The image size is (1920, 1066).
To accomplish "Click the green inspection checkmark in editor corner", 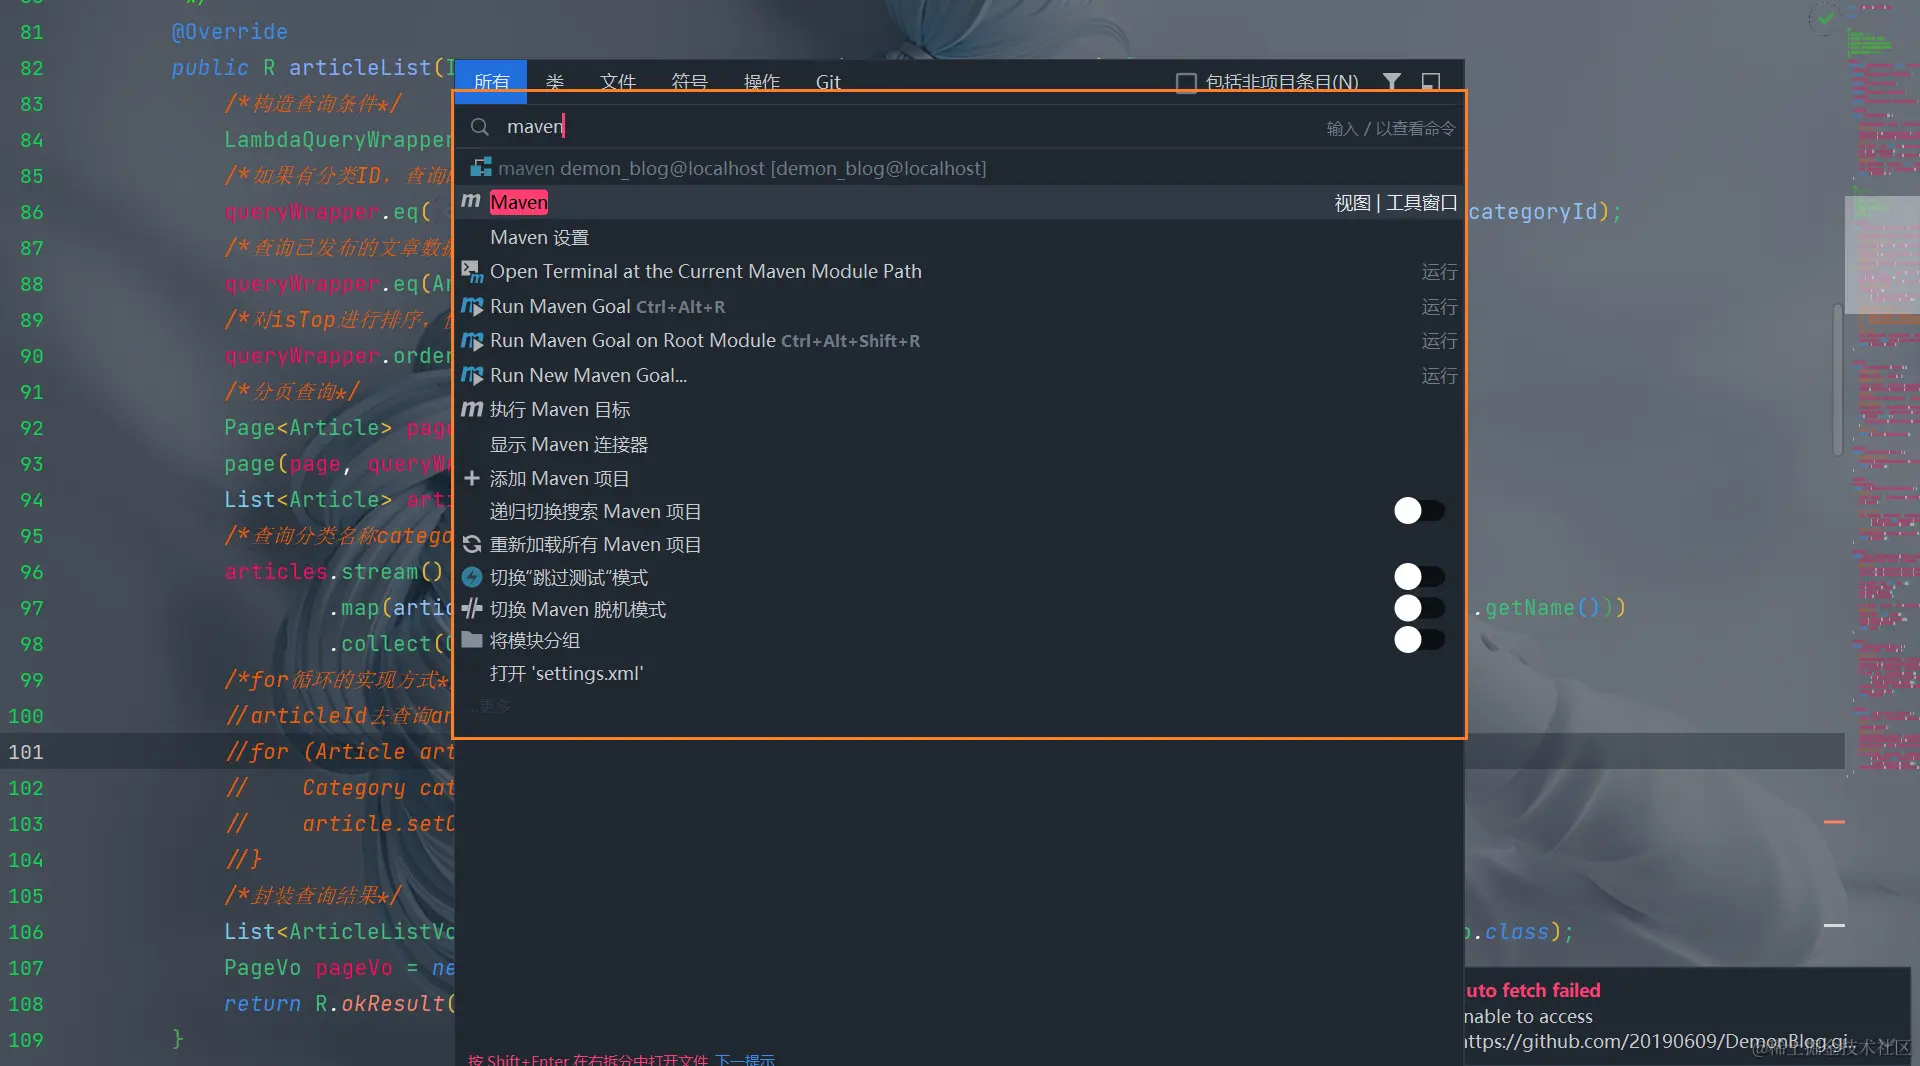I will (x=1826, y=17).
